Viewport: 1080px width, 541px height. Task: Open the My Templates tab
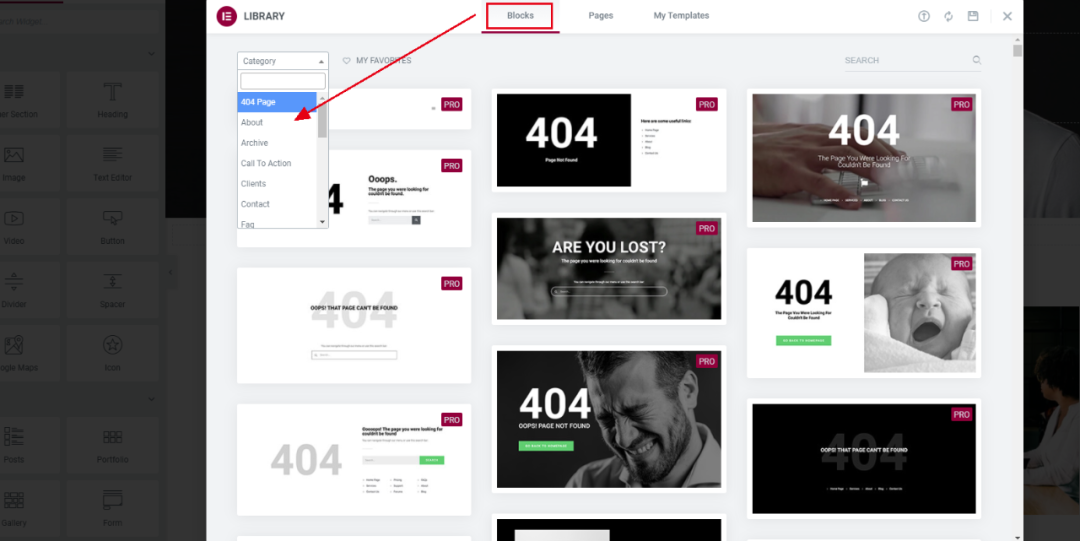tap(681, 15)
